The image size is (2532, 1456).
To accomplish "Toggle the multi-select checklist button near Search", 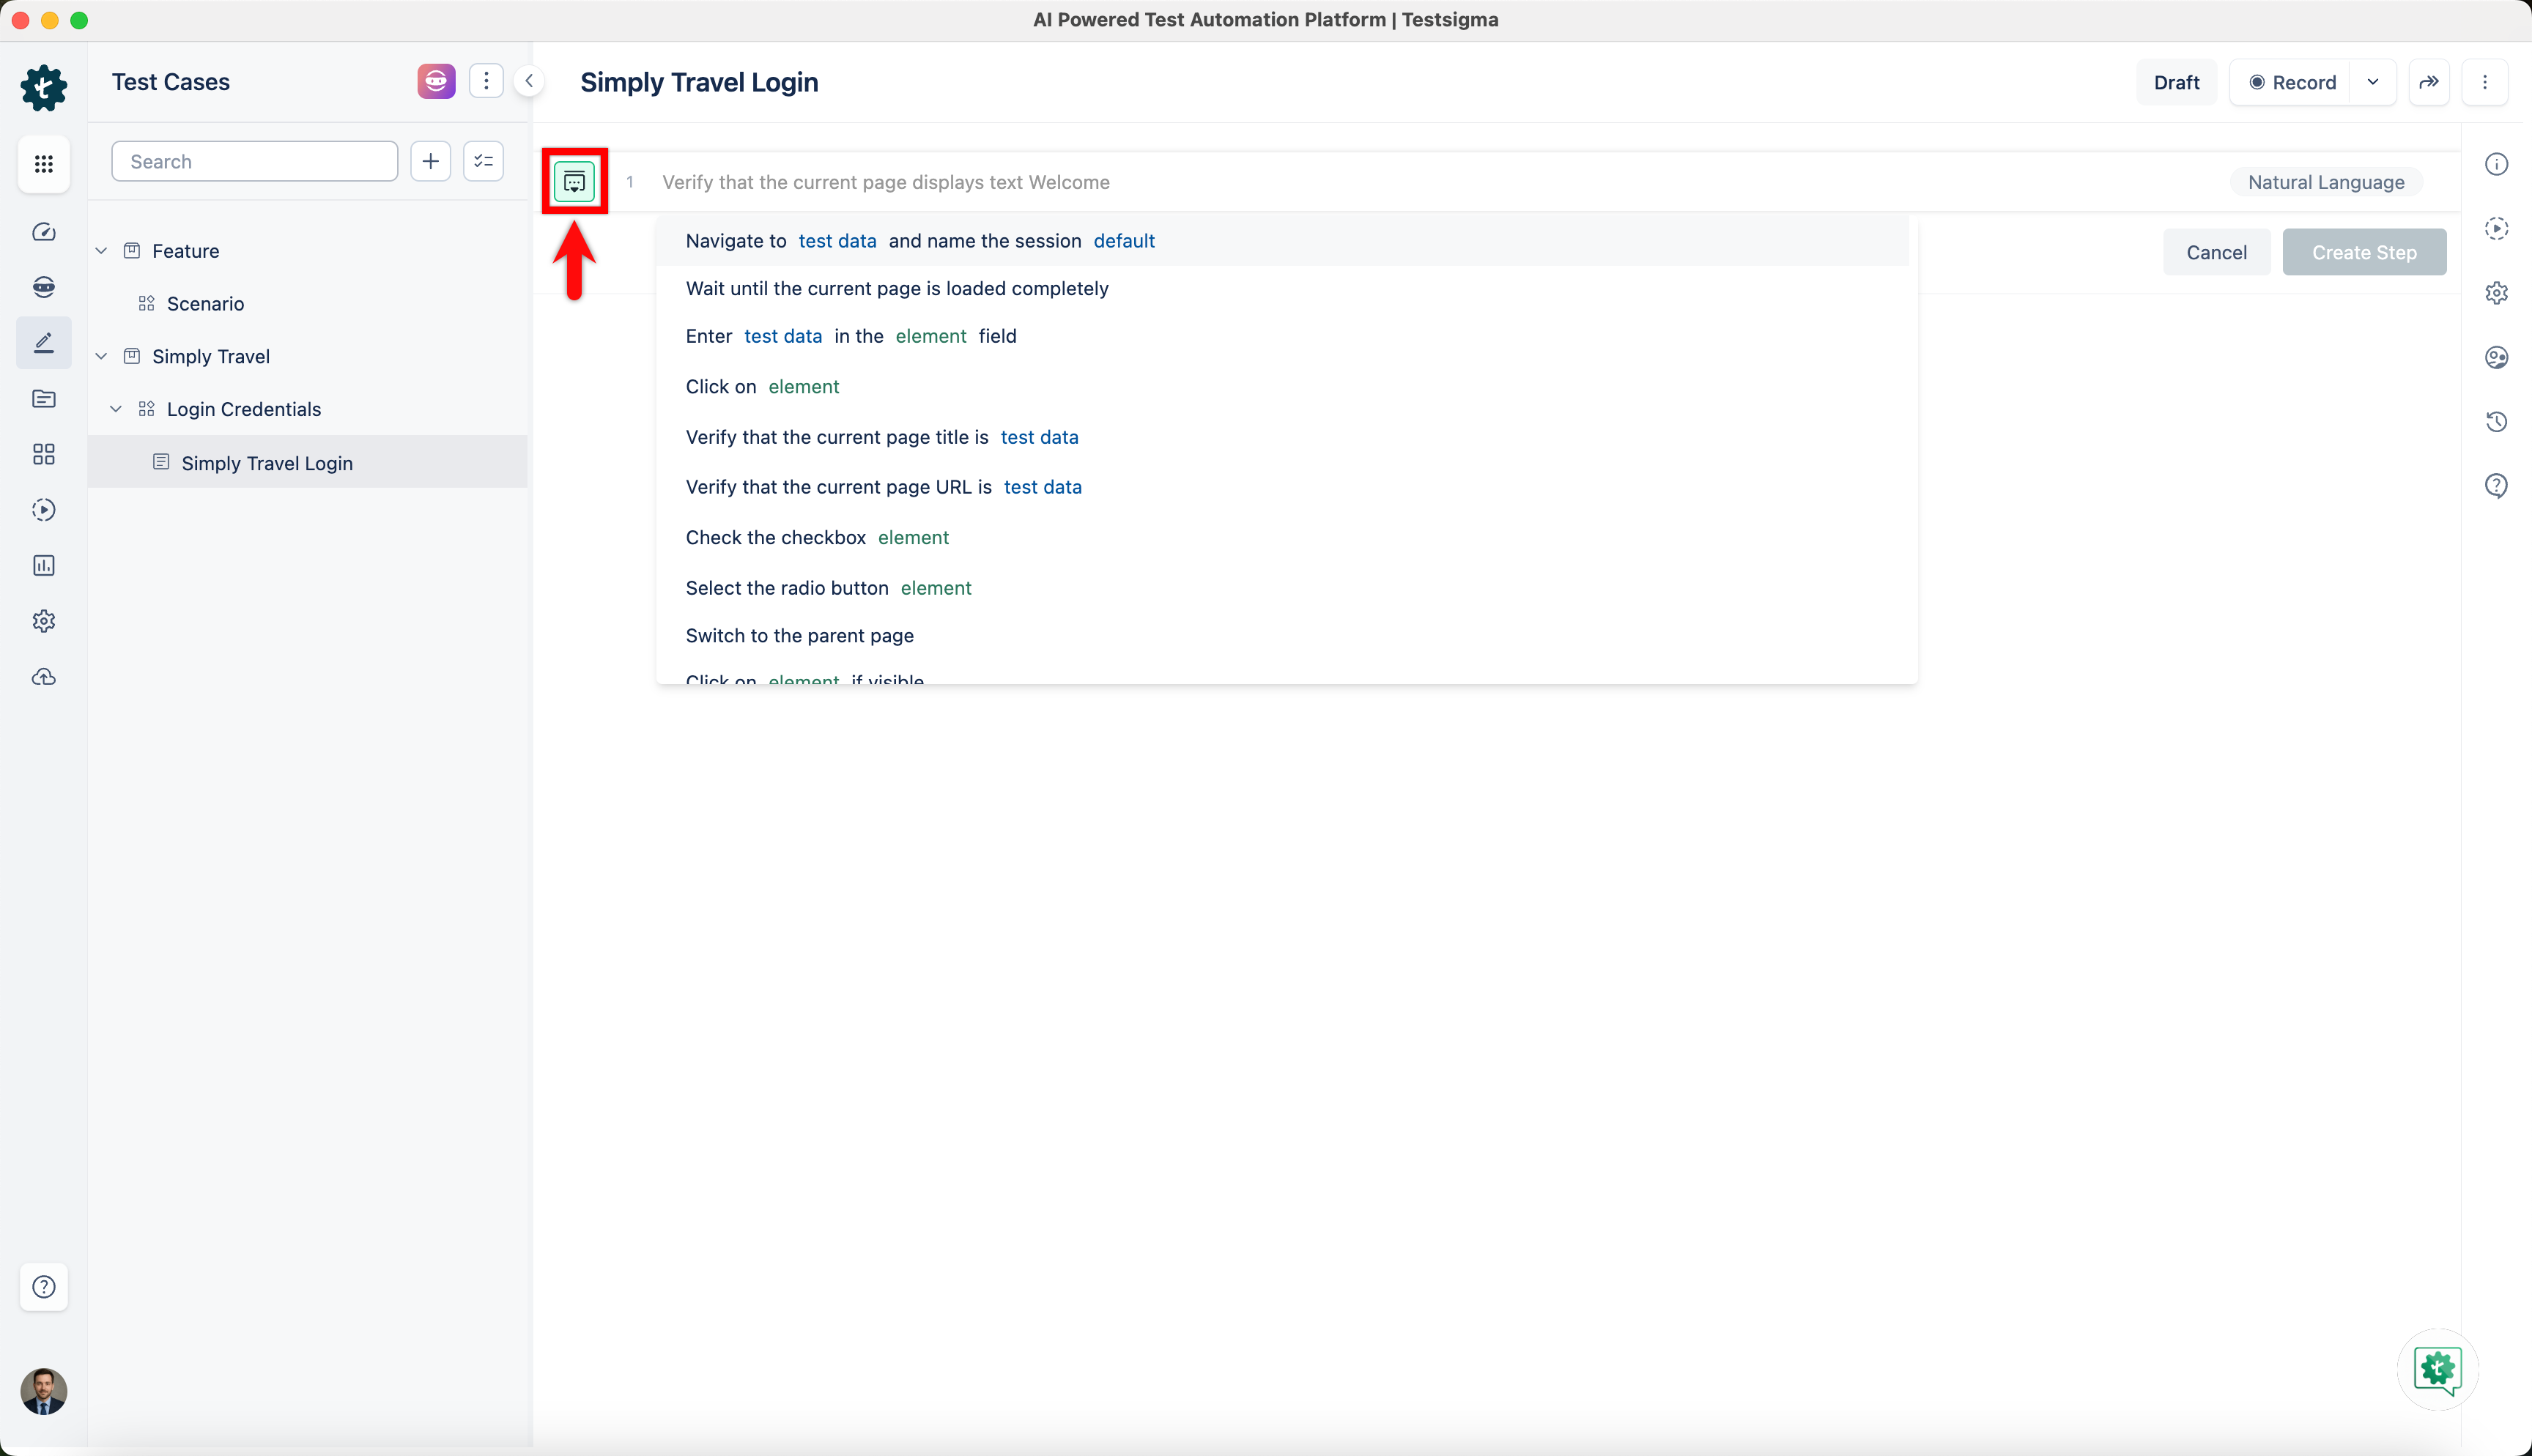I will [x=484, y=161].
